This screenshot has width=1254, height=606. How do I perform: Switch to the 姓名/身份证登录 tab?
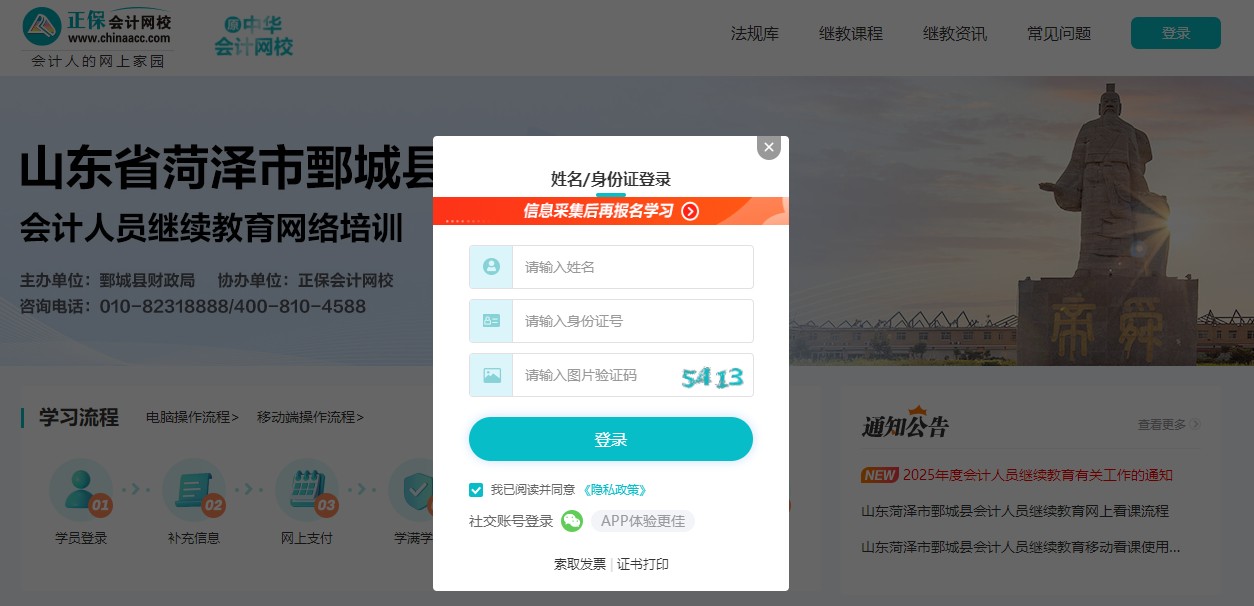pyautogui.click(x=611, y=179)
